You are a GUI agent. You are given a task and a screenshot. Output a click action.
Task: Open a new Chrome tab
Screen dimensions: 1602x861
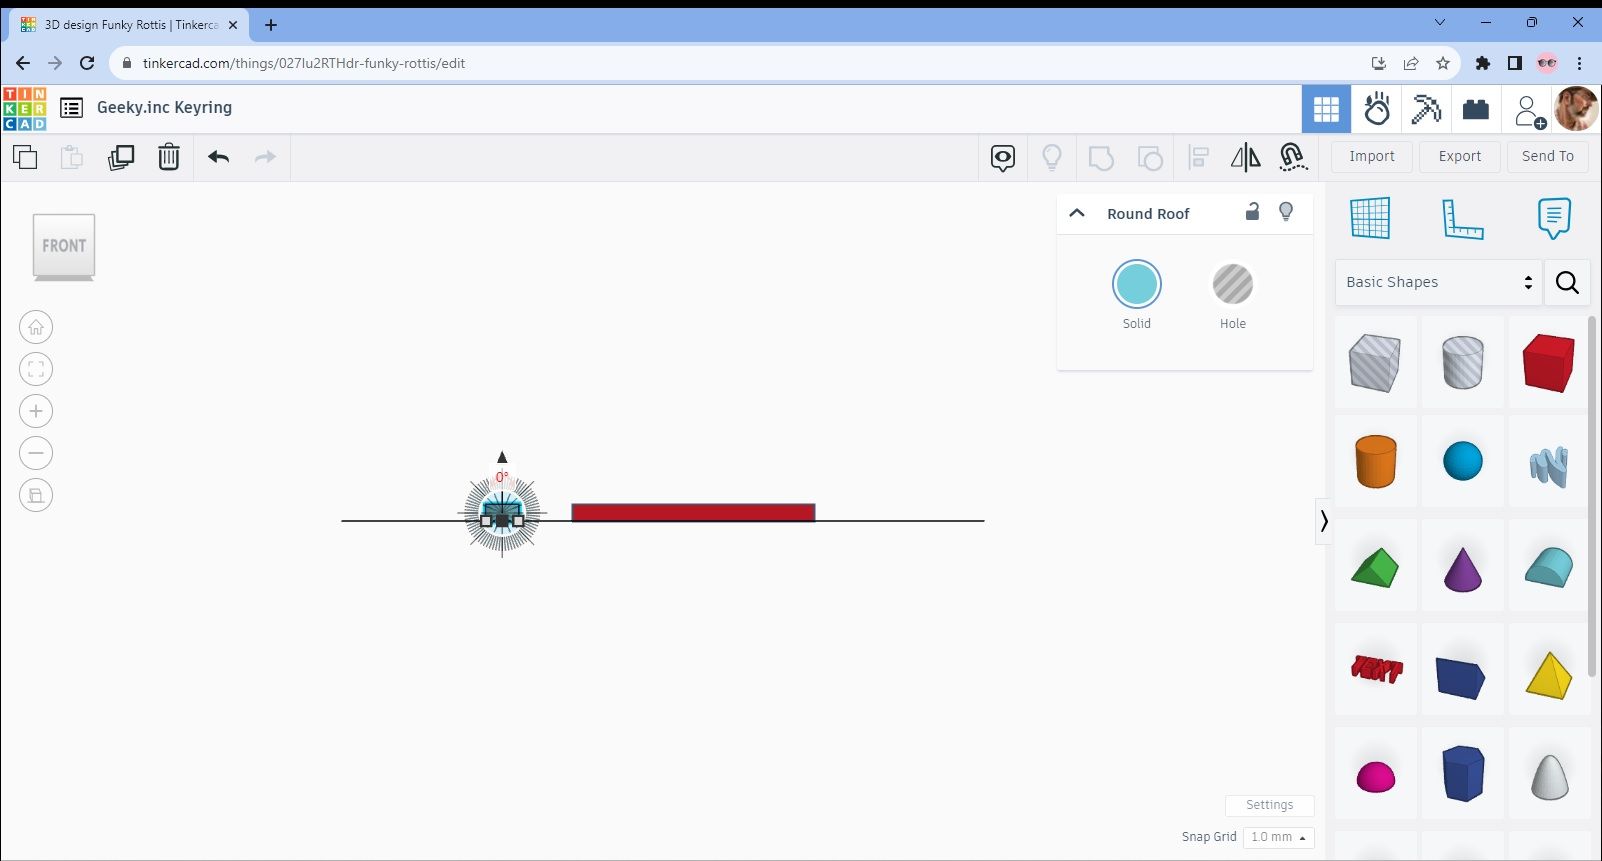coord(271,25)
